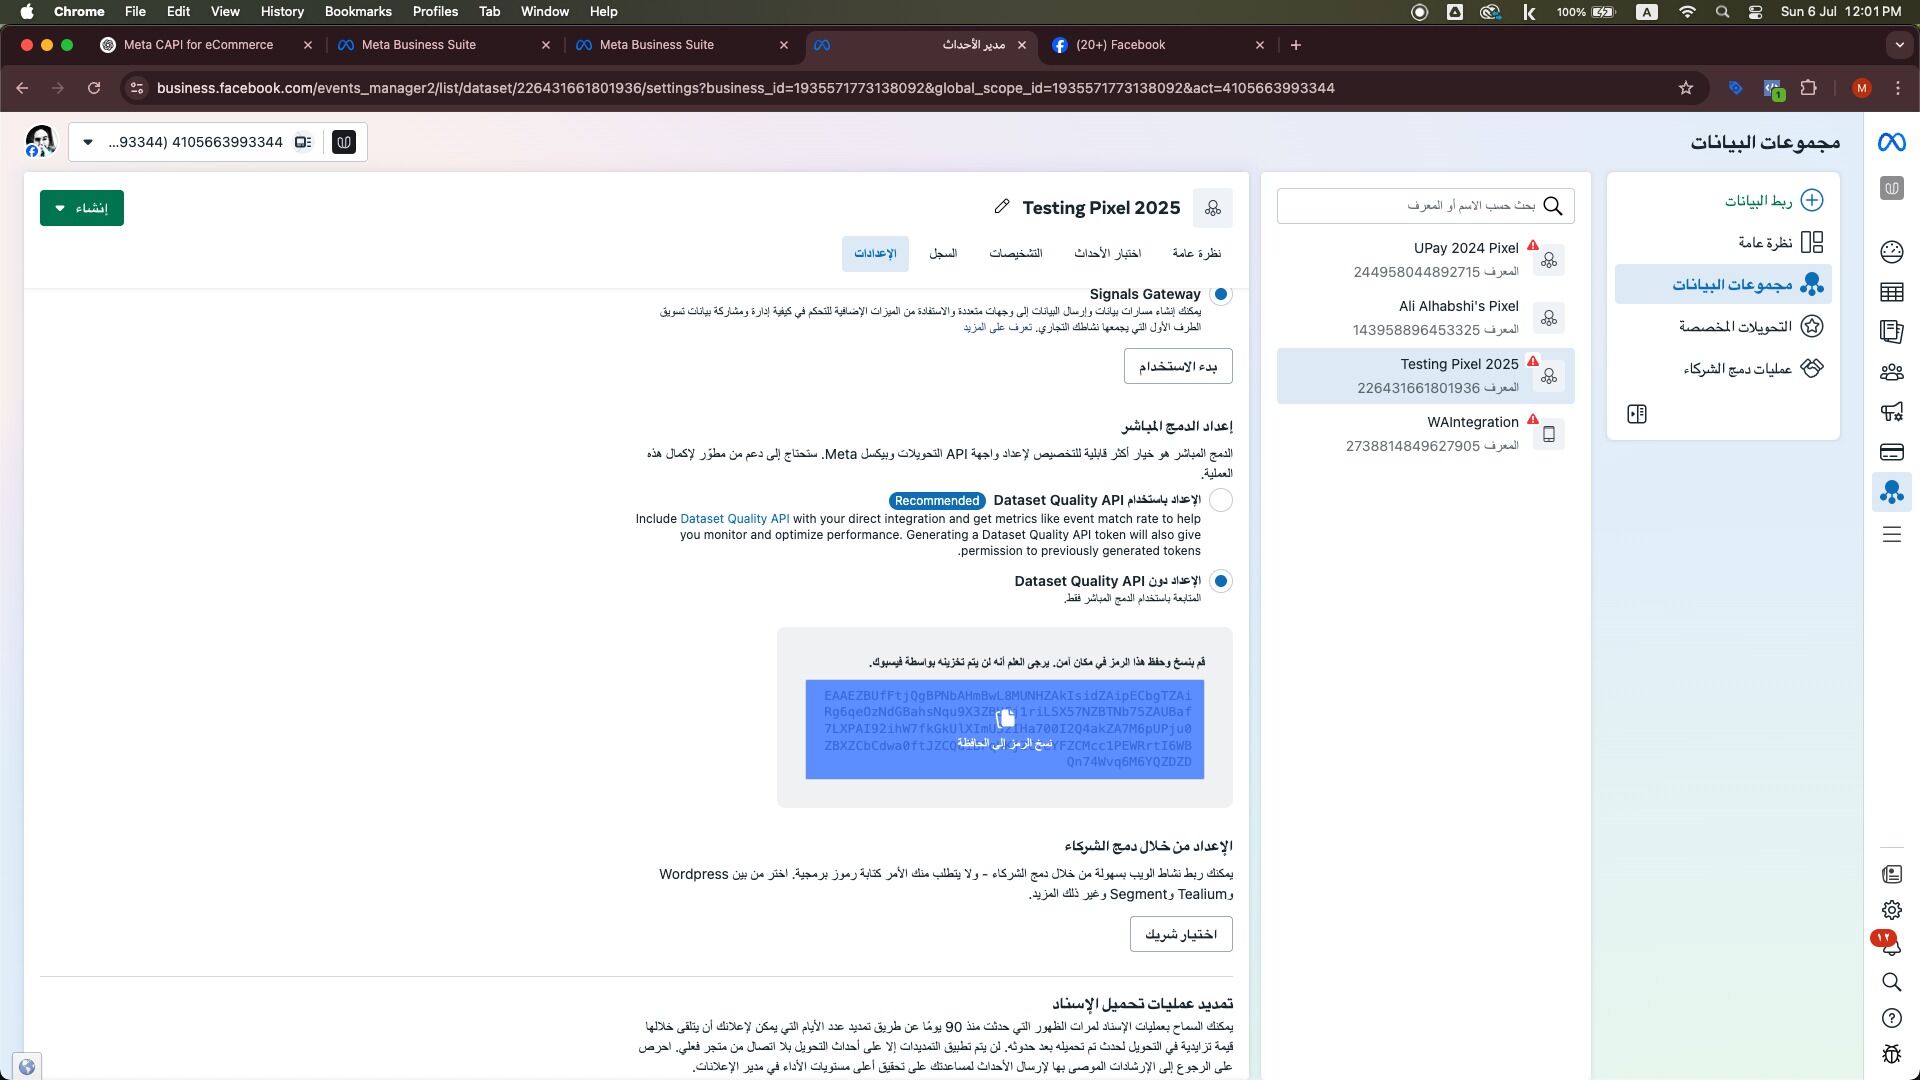The width and height of the screenshot is (1920, 1080).
Task: Click the اختيار شريك choose partner button
Action: click(x=1180, y=934)
